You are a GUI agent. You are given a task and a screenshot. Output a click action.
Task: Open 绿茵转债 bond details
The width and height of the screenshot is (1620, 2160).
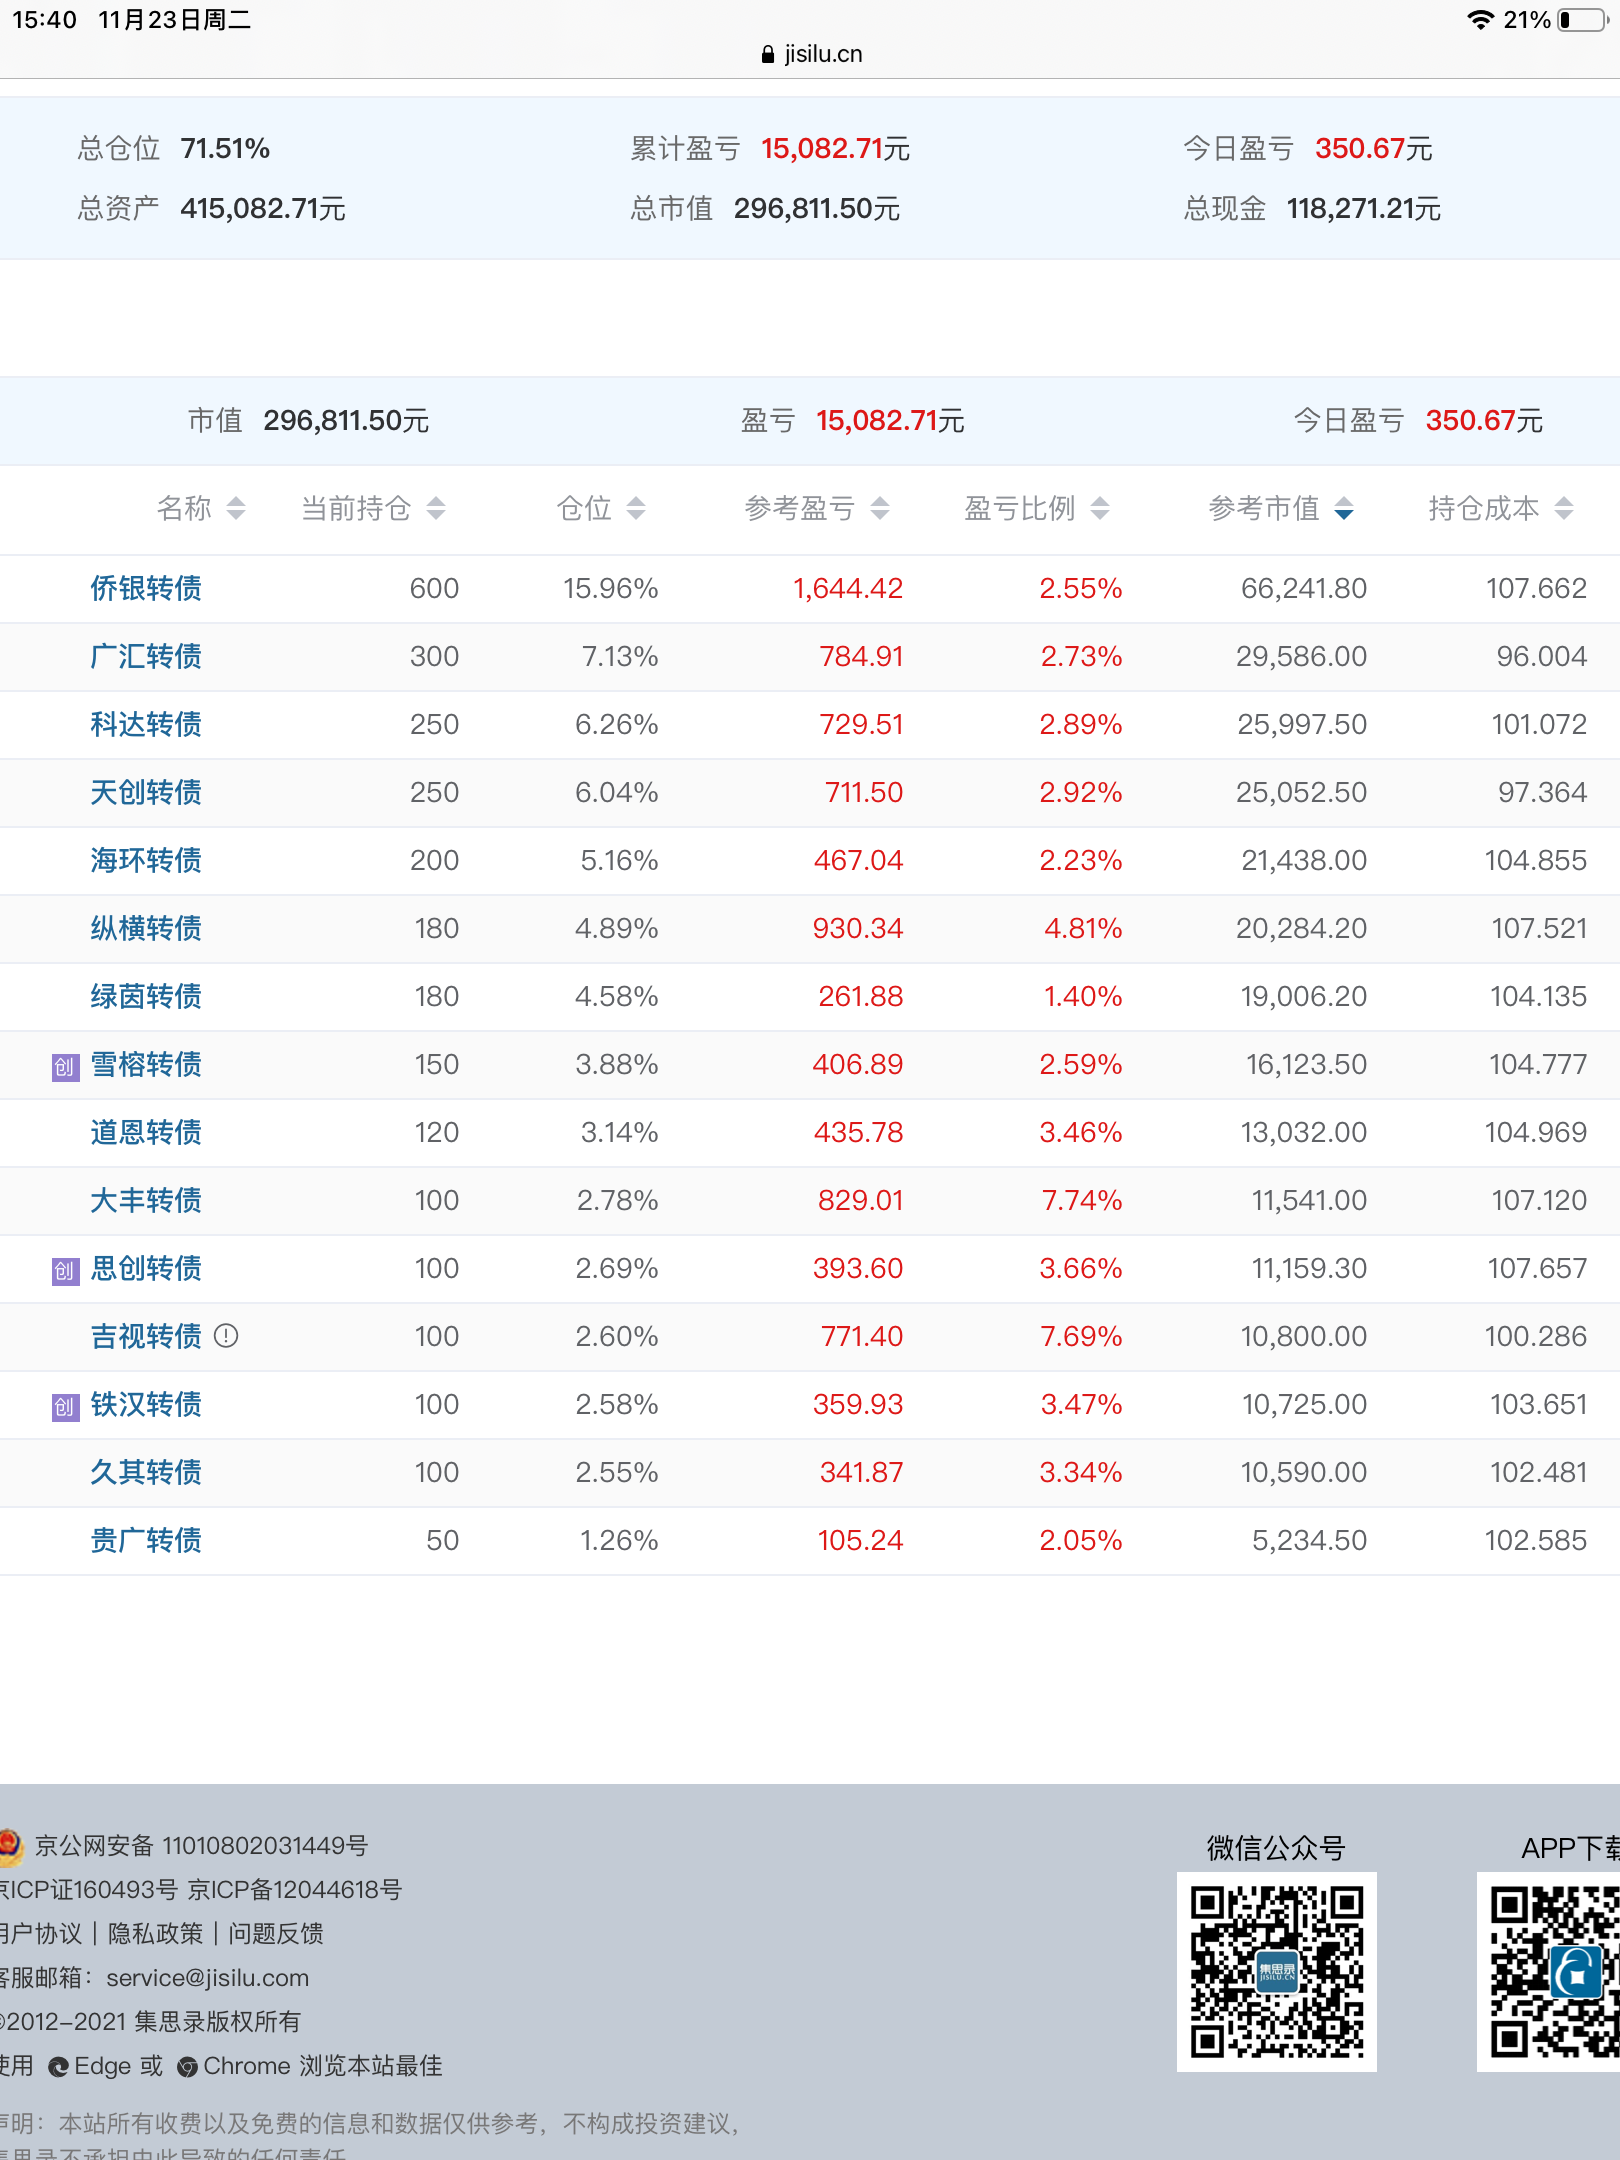click(x=146, y=996)
